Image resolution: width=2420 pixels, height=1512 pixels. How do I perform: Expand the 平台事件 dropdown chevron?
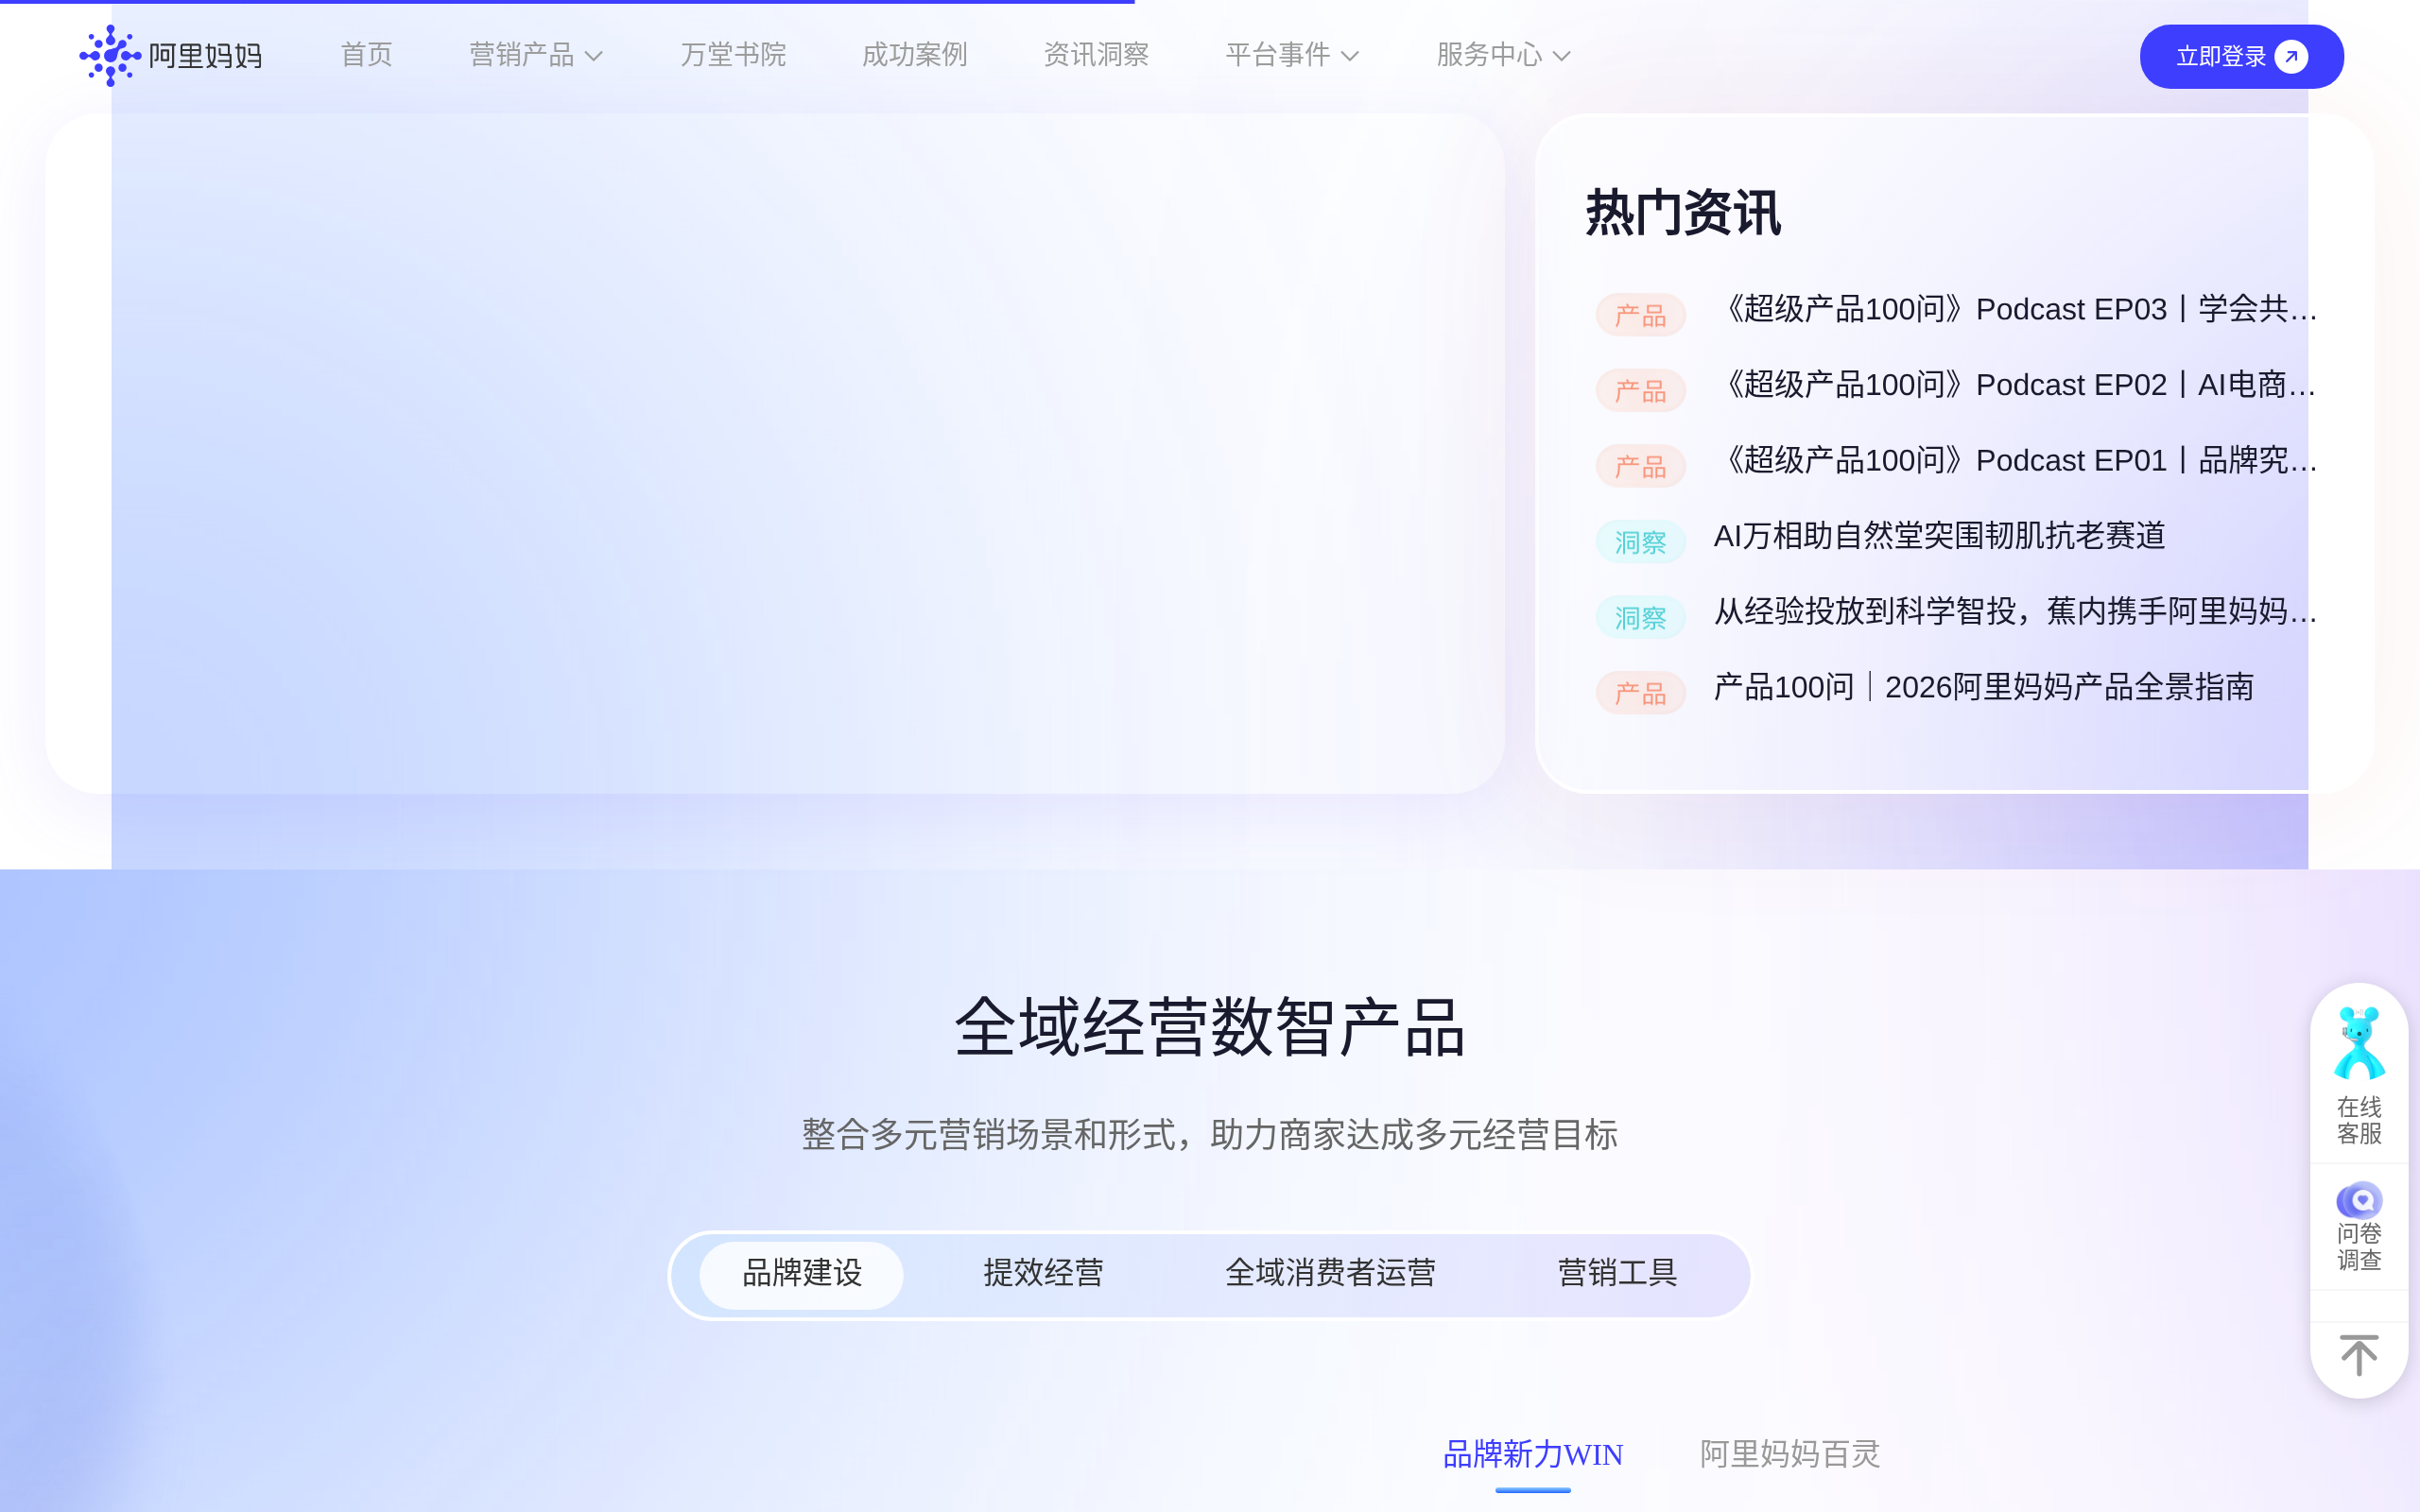1350,56
